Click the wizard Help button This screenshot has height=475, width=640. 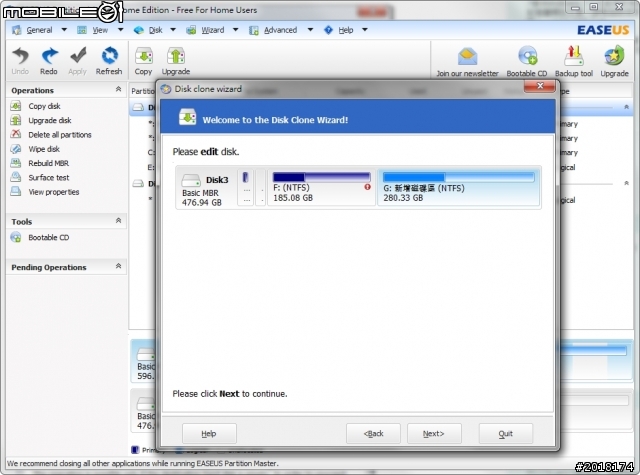[x=209, y=433]
